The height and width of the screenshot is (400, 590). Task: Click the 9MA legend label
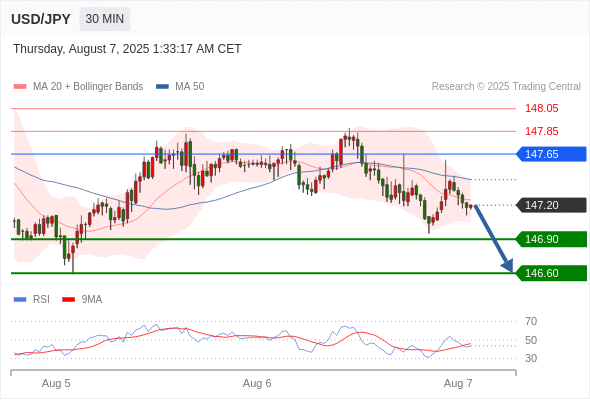click(x=92, y=300)
